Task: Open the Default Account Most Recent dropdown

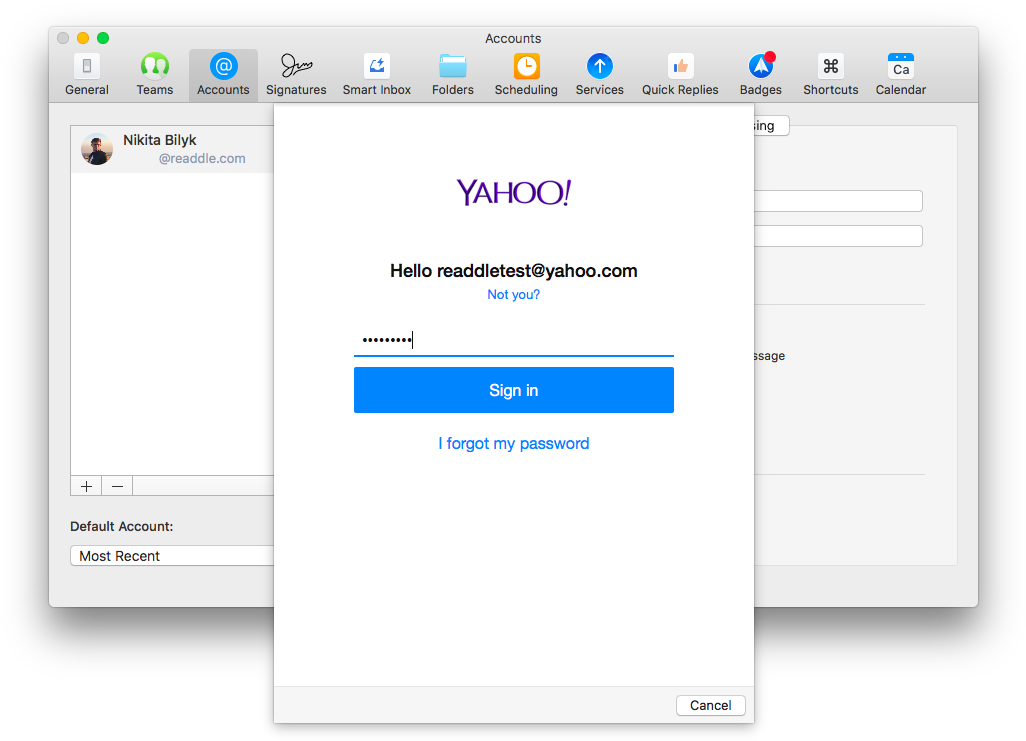Action: pos(172,556)
